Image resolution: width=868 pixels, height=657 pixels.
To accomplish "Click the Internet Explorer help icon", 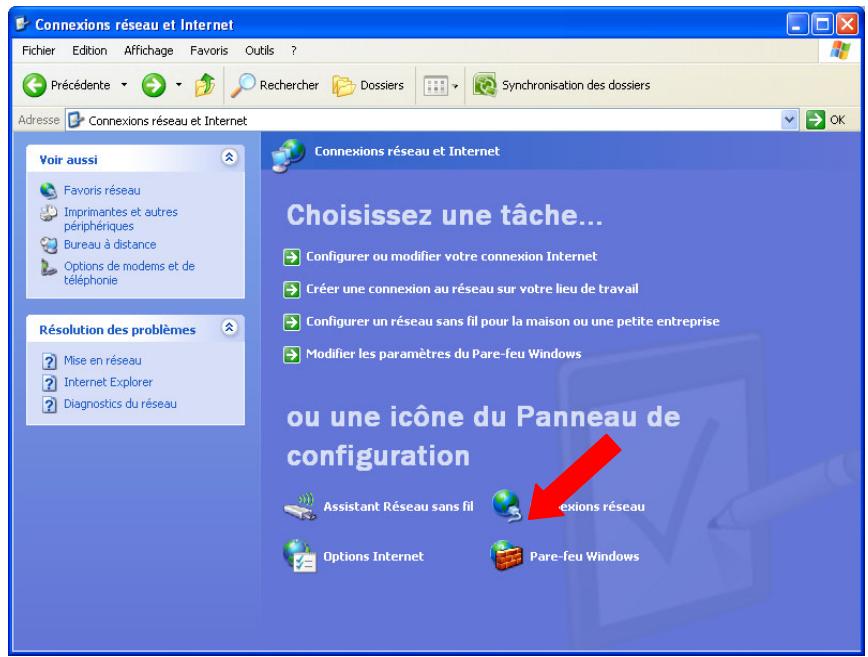I will [49, 382].
